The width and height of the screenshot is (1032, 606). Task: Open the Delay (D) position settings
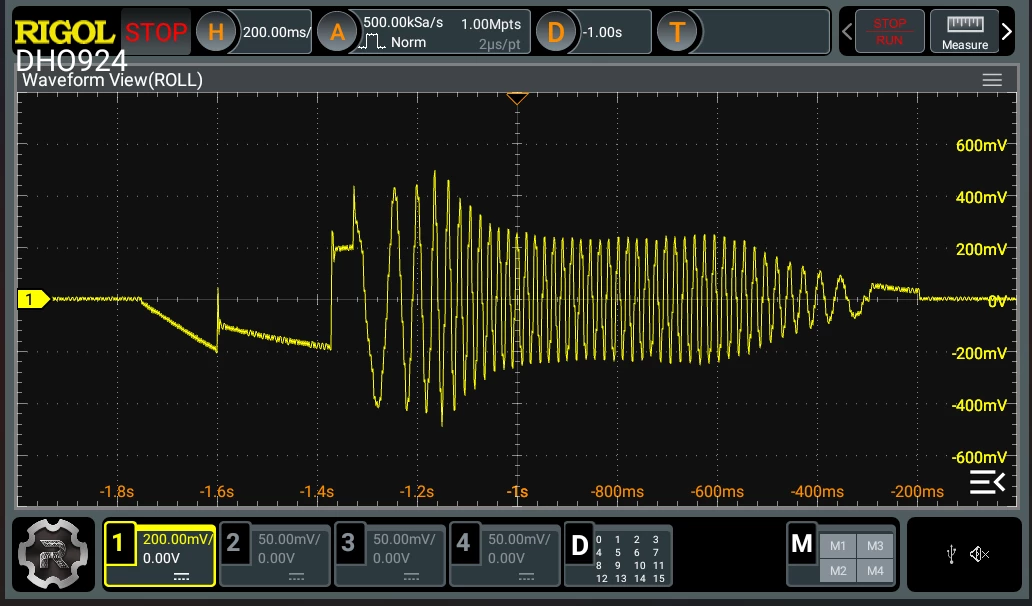pos(555,32)
